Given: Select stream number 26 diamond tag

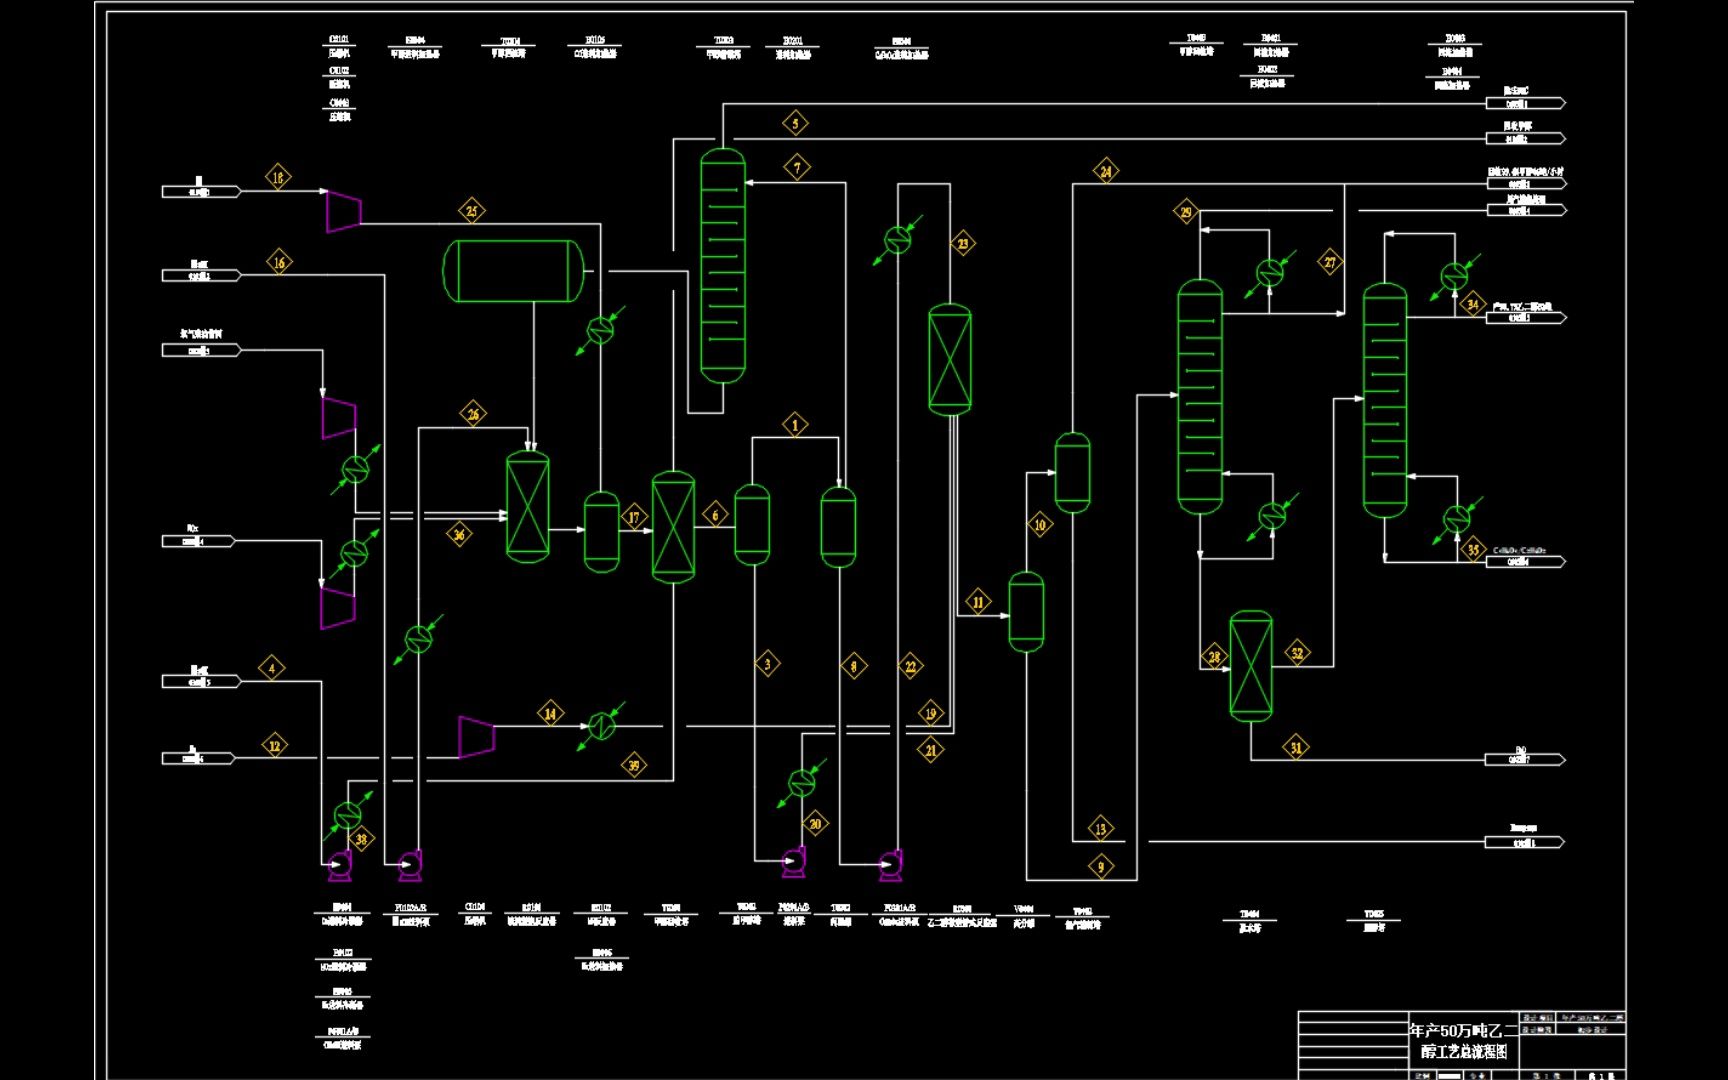Looking at the screenshot, I should click(473, 413).
